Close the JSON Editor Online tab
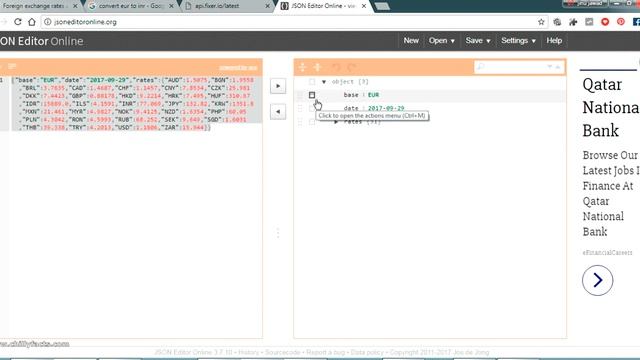The height and width of the screenshot is (360, 640). pos(364,6)
